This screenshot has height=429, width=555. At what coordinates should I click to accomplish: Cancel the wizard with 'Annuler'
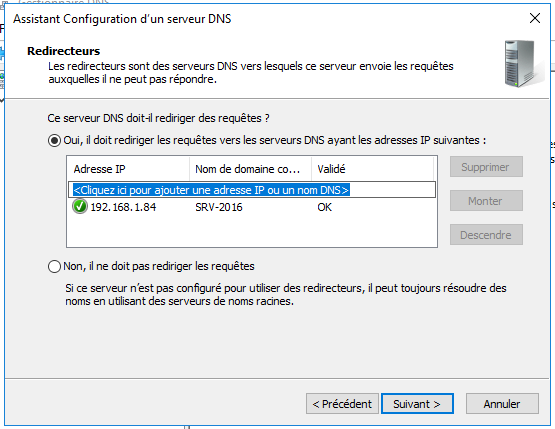502,404
